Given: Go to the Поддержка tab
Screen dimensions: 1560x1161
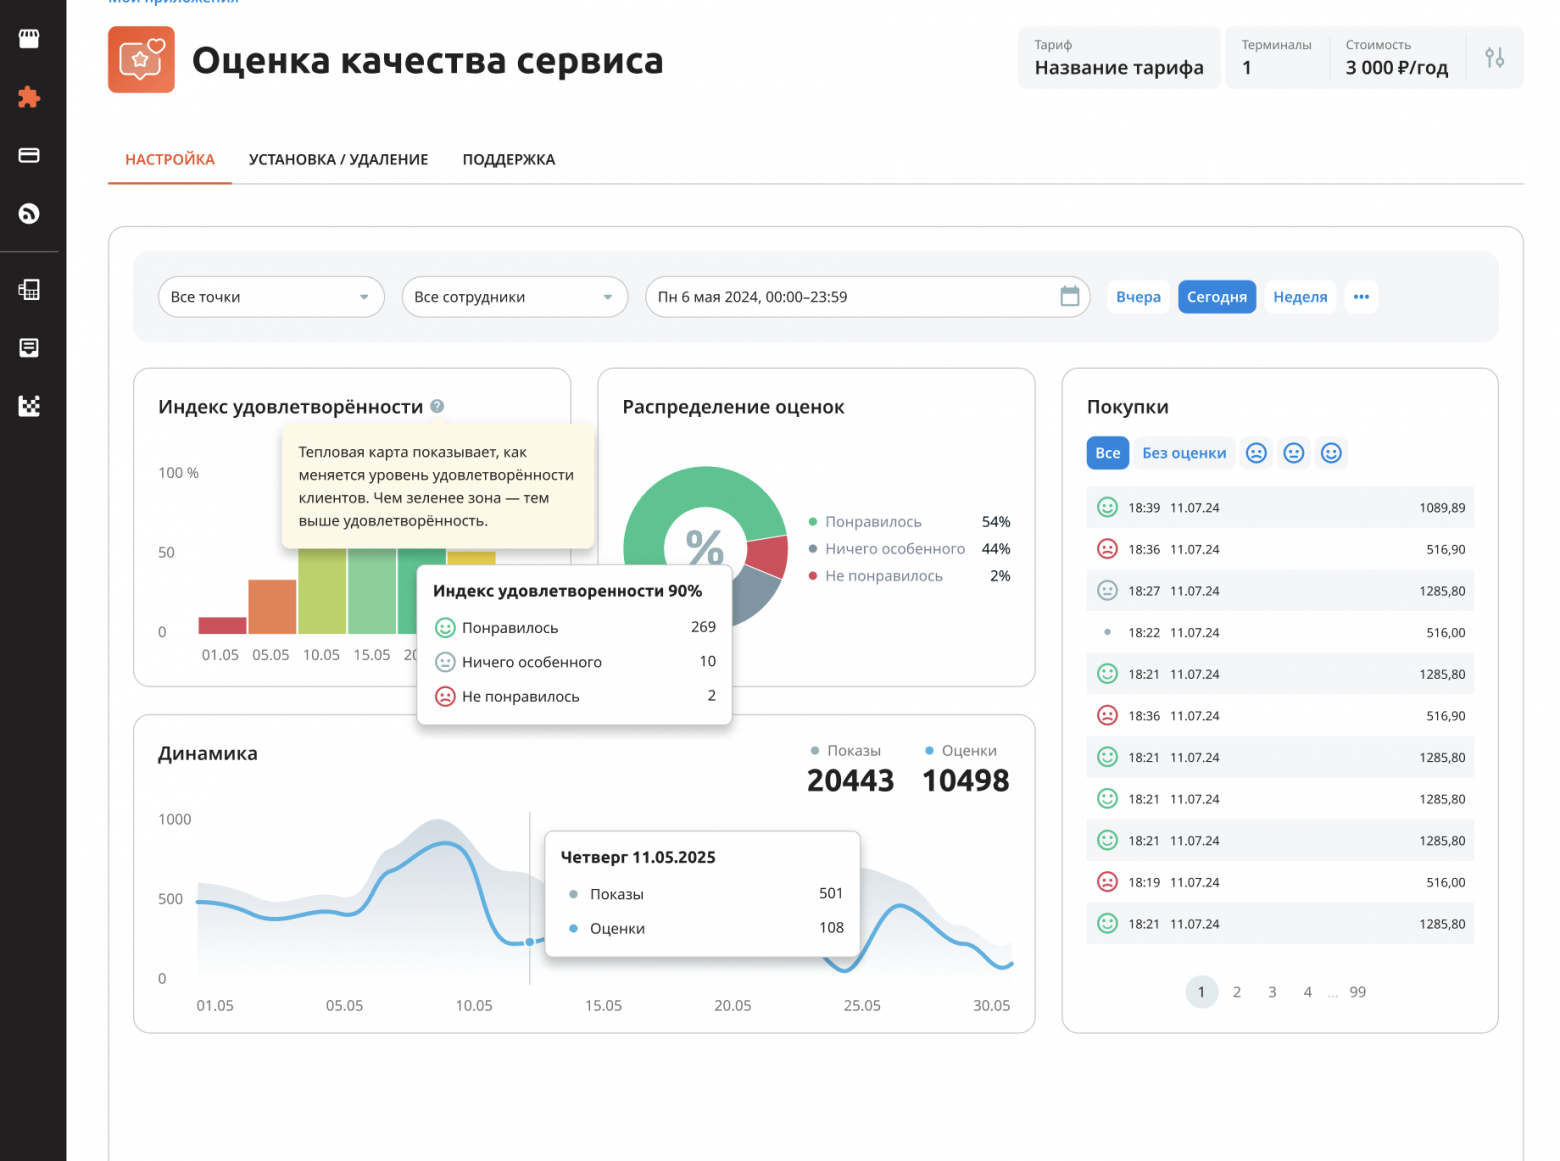Looking at the screenshot, I should 508,160.
